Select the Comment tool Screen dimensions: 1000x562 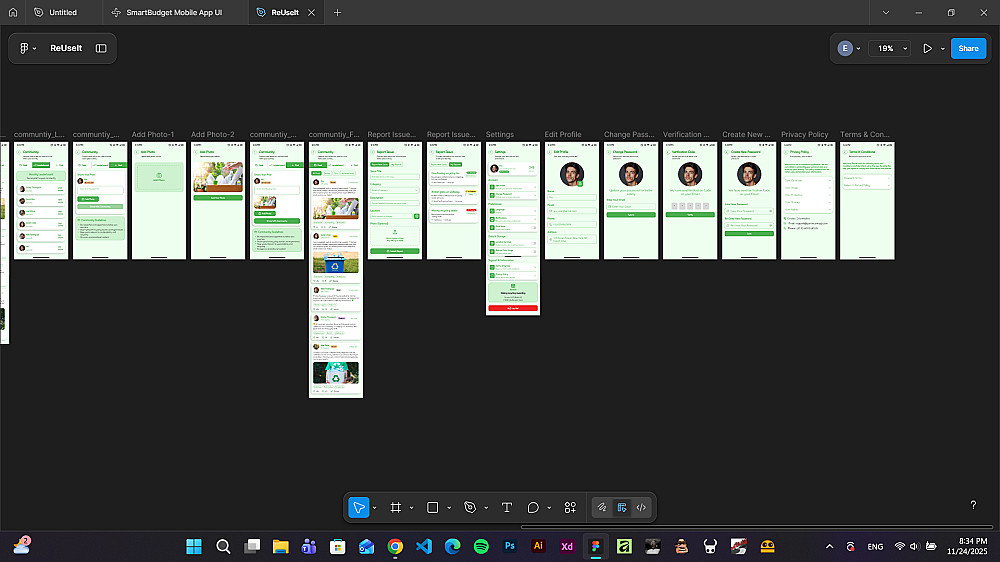533,508
